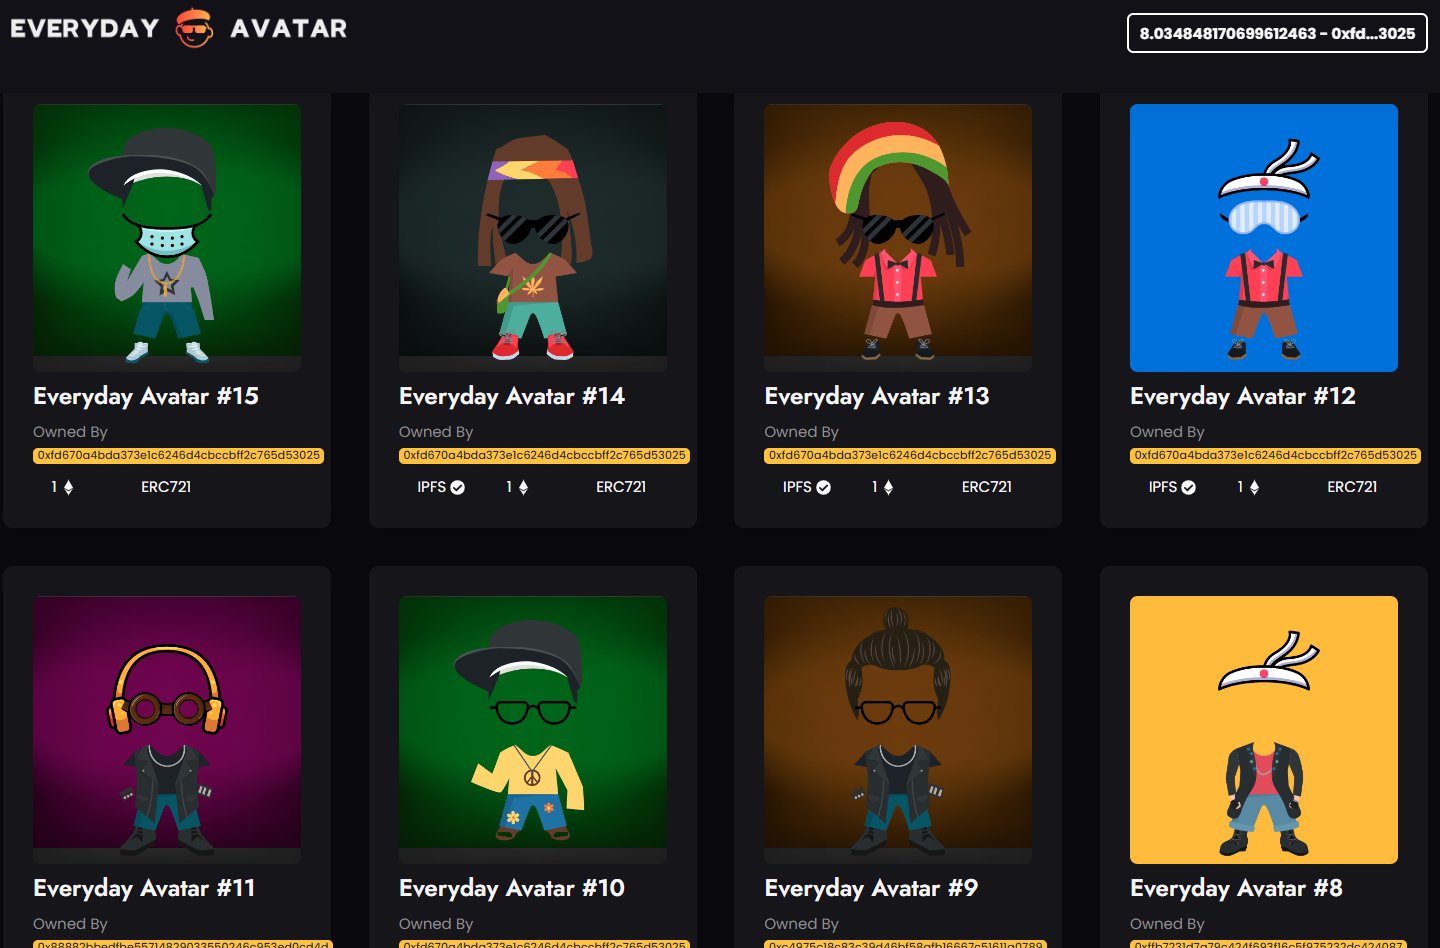Click the IPFS text on Avatar #13
The image size is (1440, 948).
tap(797, 487)
